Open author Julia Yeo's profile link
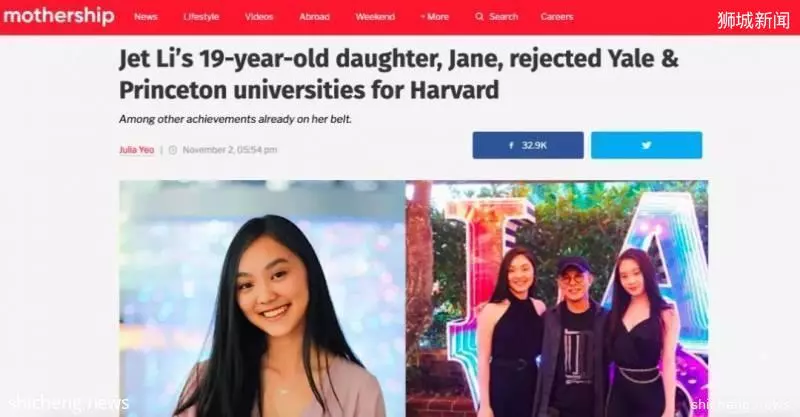This screenshot has height=417, width=800. [136, 150]
